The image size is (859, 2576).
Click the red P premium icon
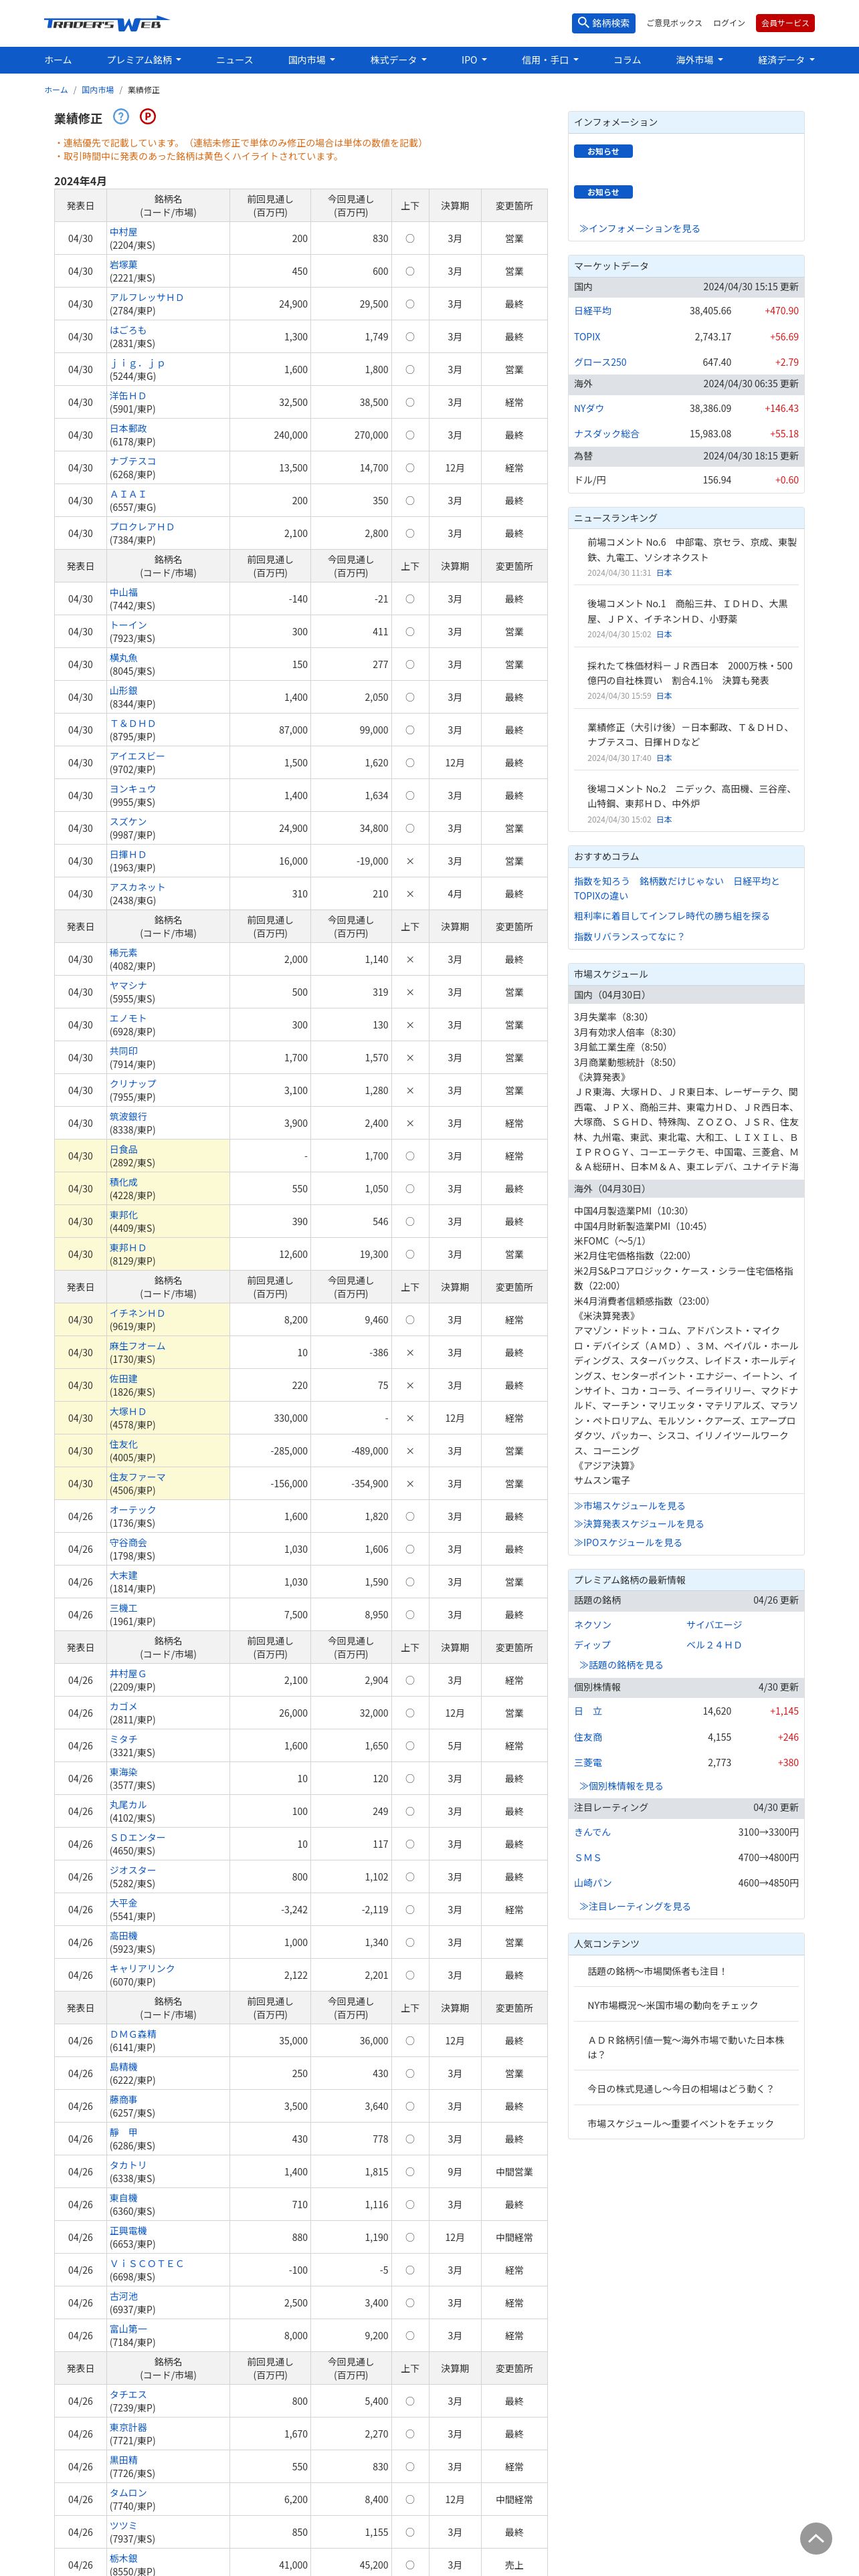(x=147, y=117)
